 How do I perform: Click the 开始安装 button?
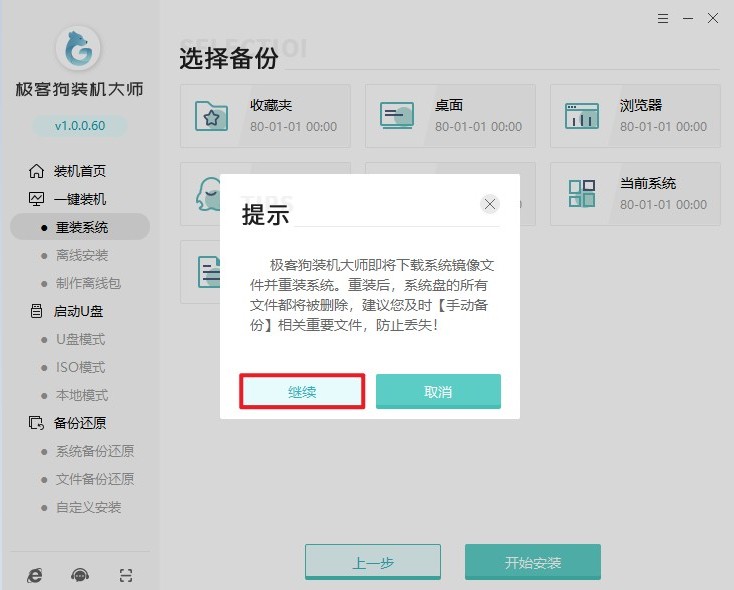tap(533, 561)
